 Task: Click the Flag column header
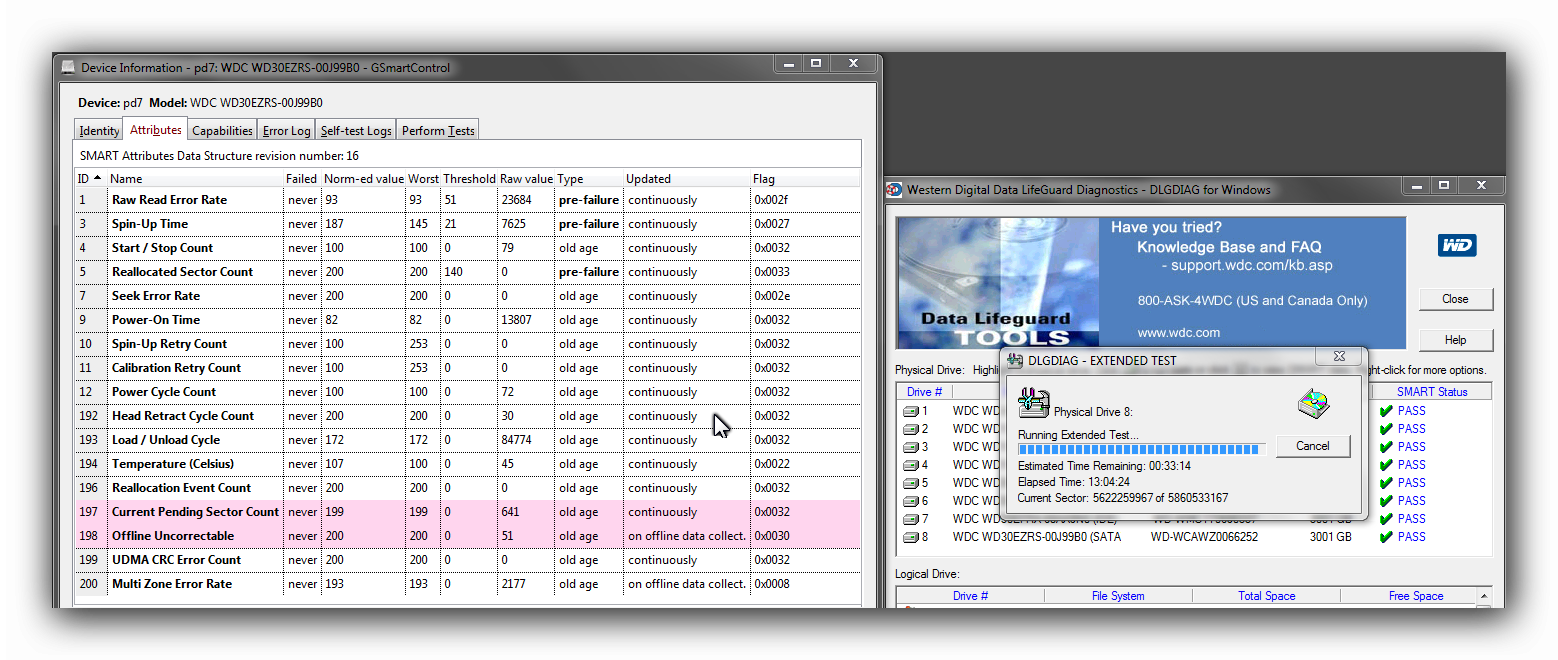tap(805, 179)
